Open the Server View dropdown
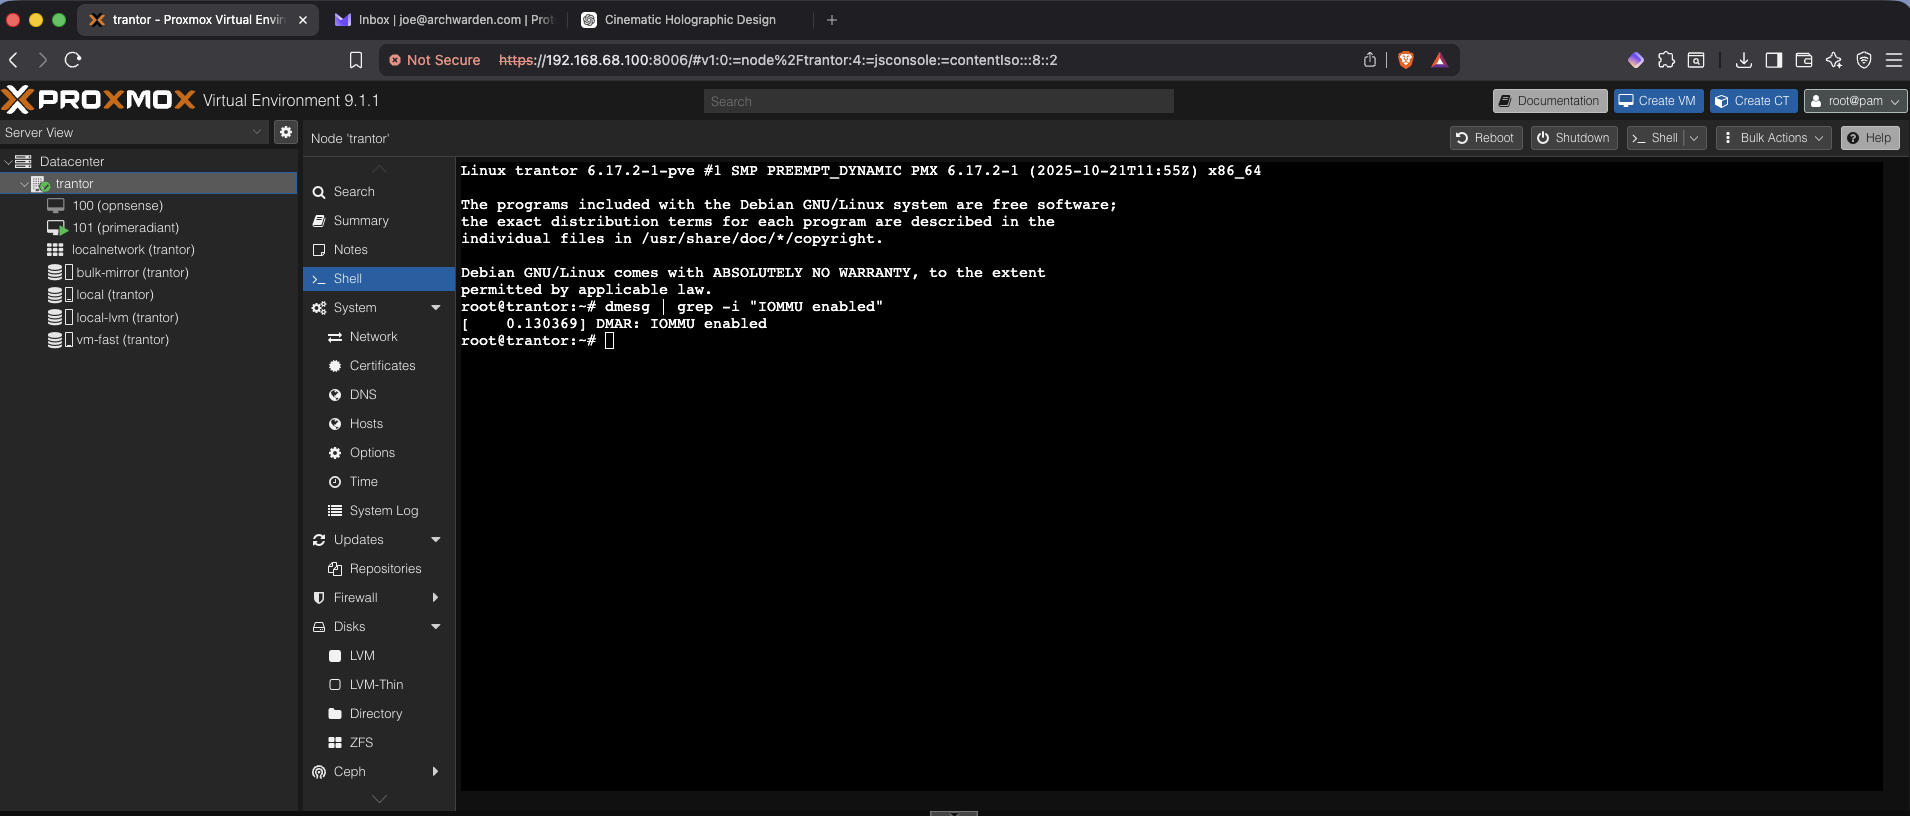 click(x=257, y=132)
